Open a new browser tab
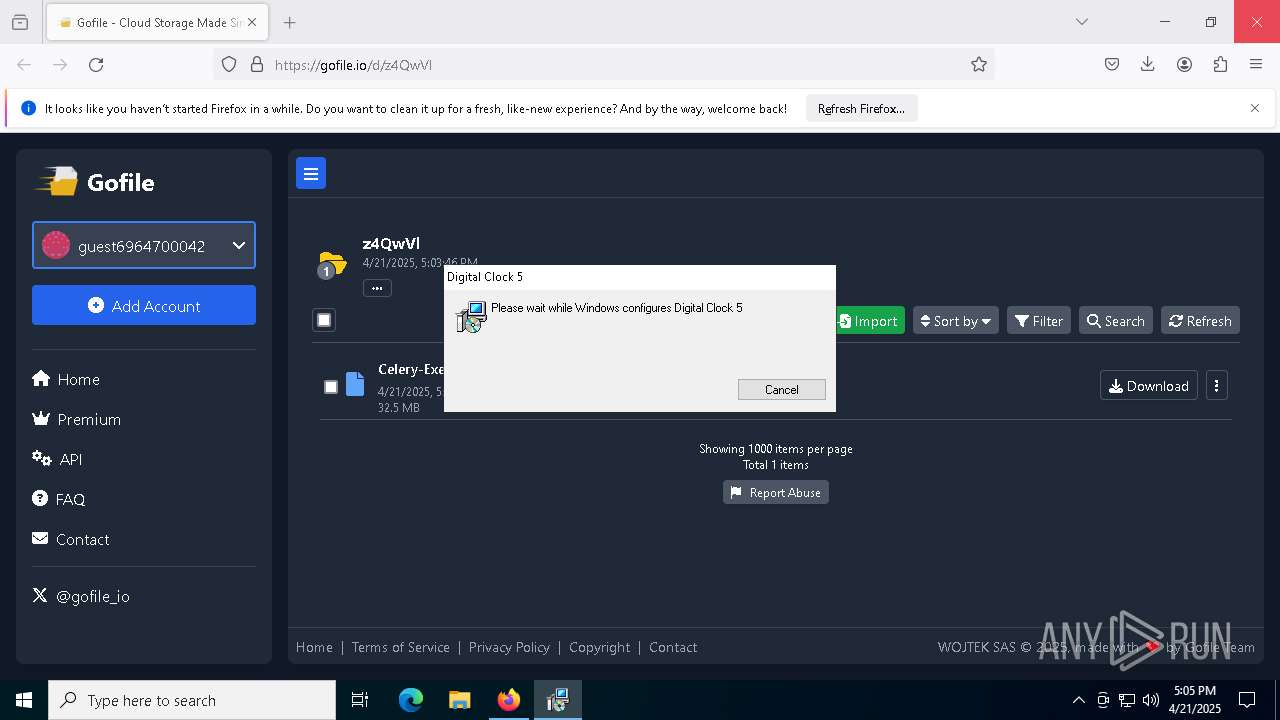The height and width of the screenshot is (720, 1280). 290,22
